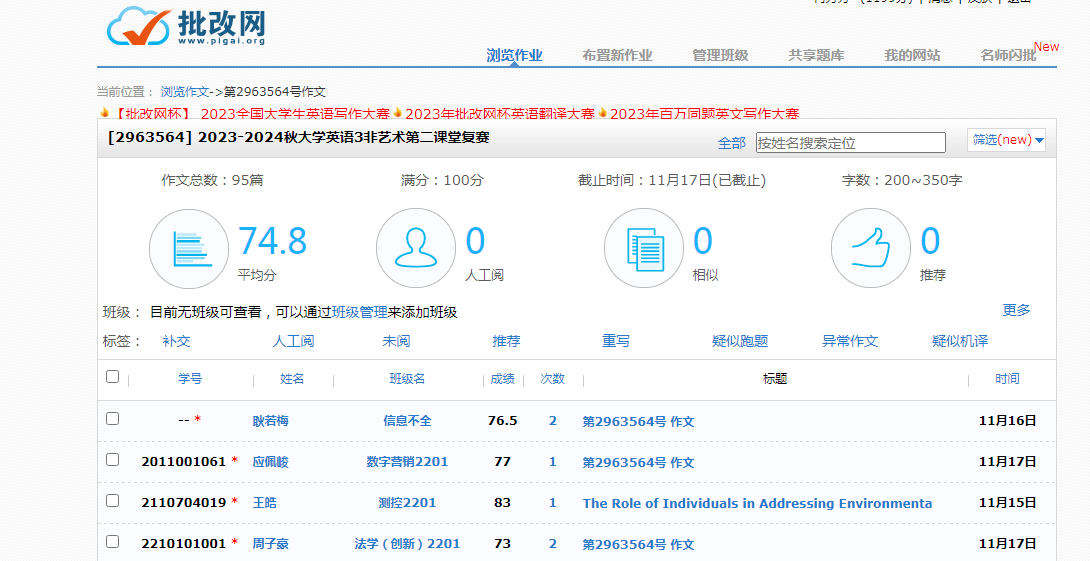Open student 应佩峻's name link
Viewport: 1090px width, 561px height.
pyautogui.click(x=270, y=462)
